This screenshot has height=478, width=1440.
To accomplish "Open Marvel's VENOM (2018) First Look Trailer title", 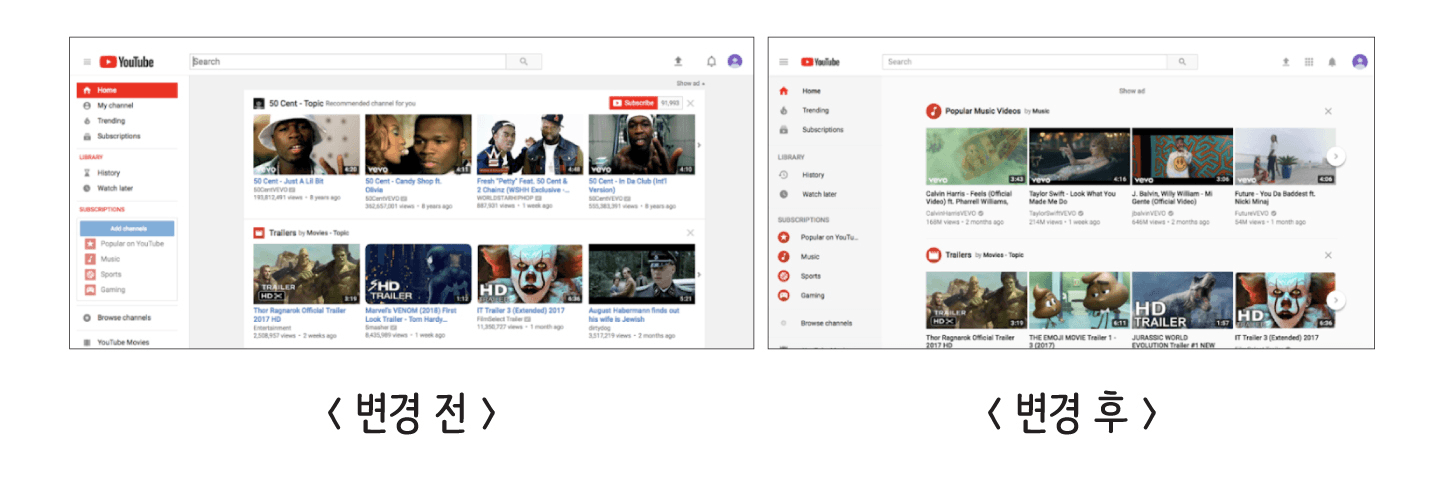I will point(412,315).
